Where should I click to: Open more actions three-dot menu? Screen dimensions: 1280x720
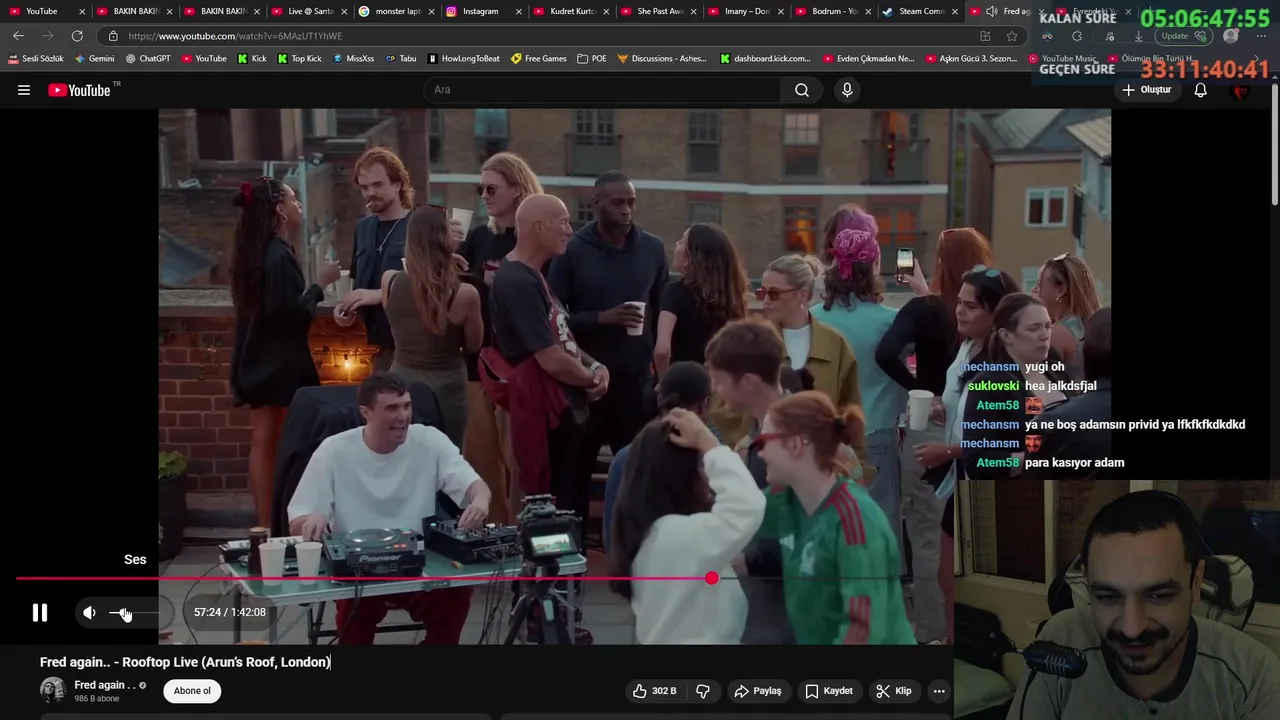[938, 691]
